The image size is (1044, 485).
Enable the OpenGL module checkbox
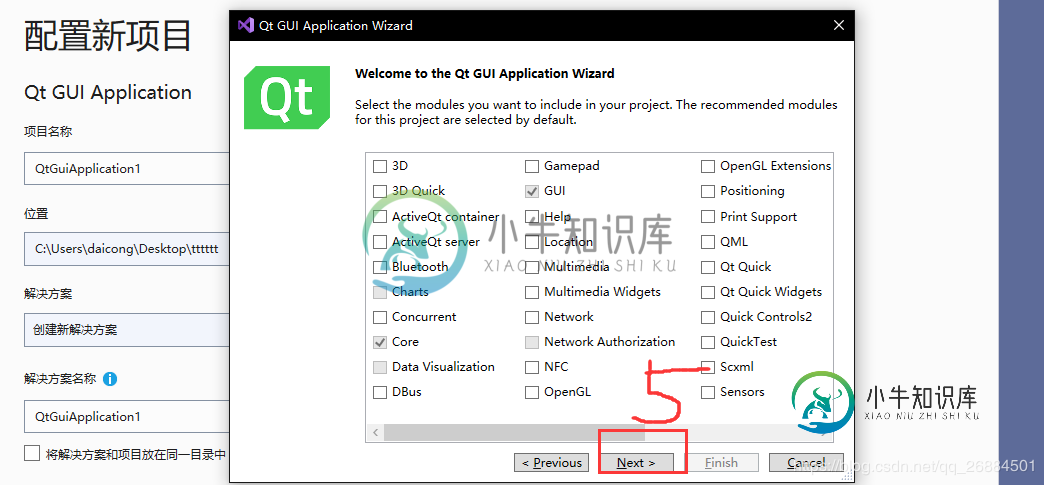(532, 392)
